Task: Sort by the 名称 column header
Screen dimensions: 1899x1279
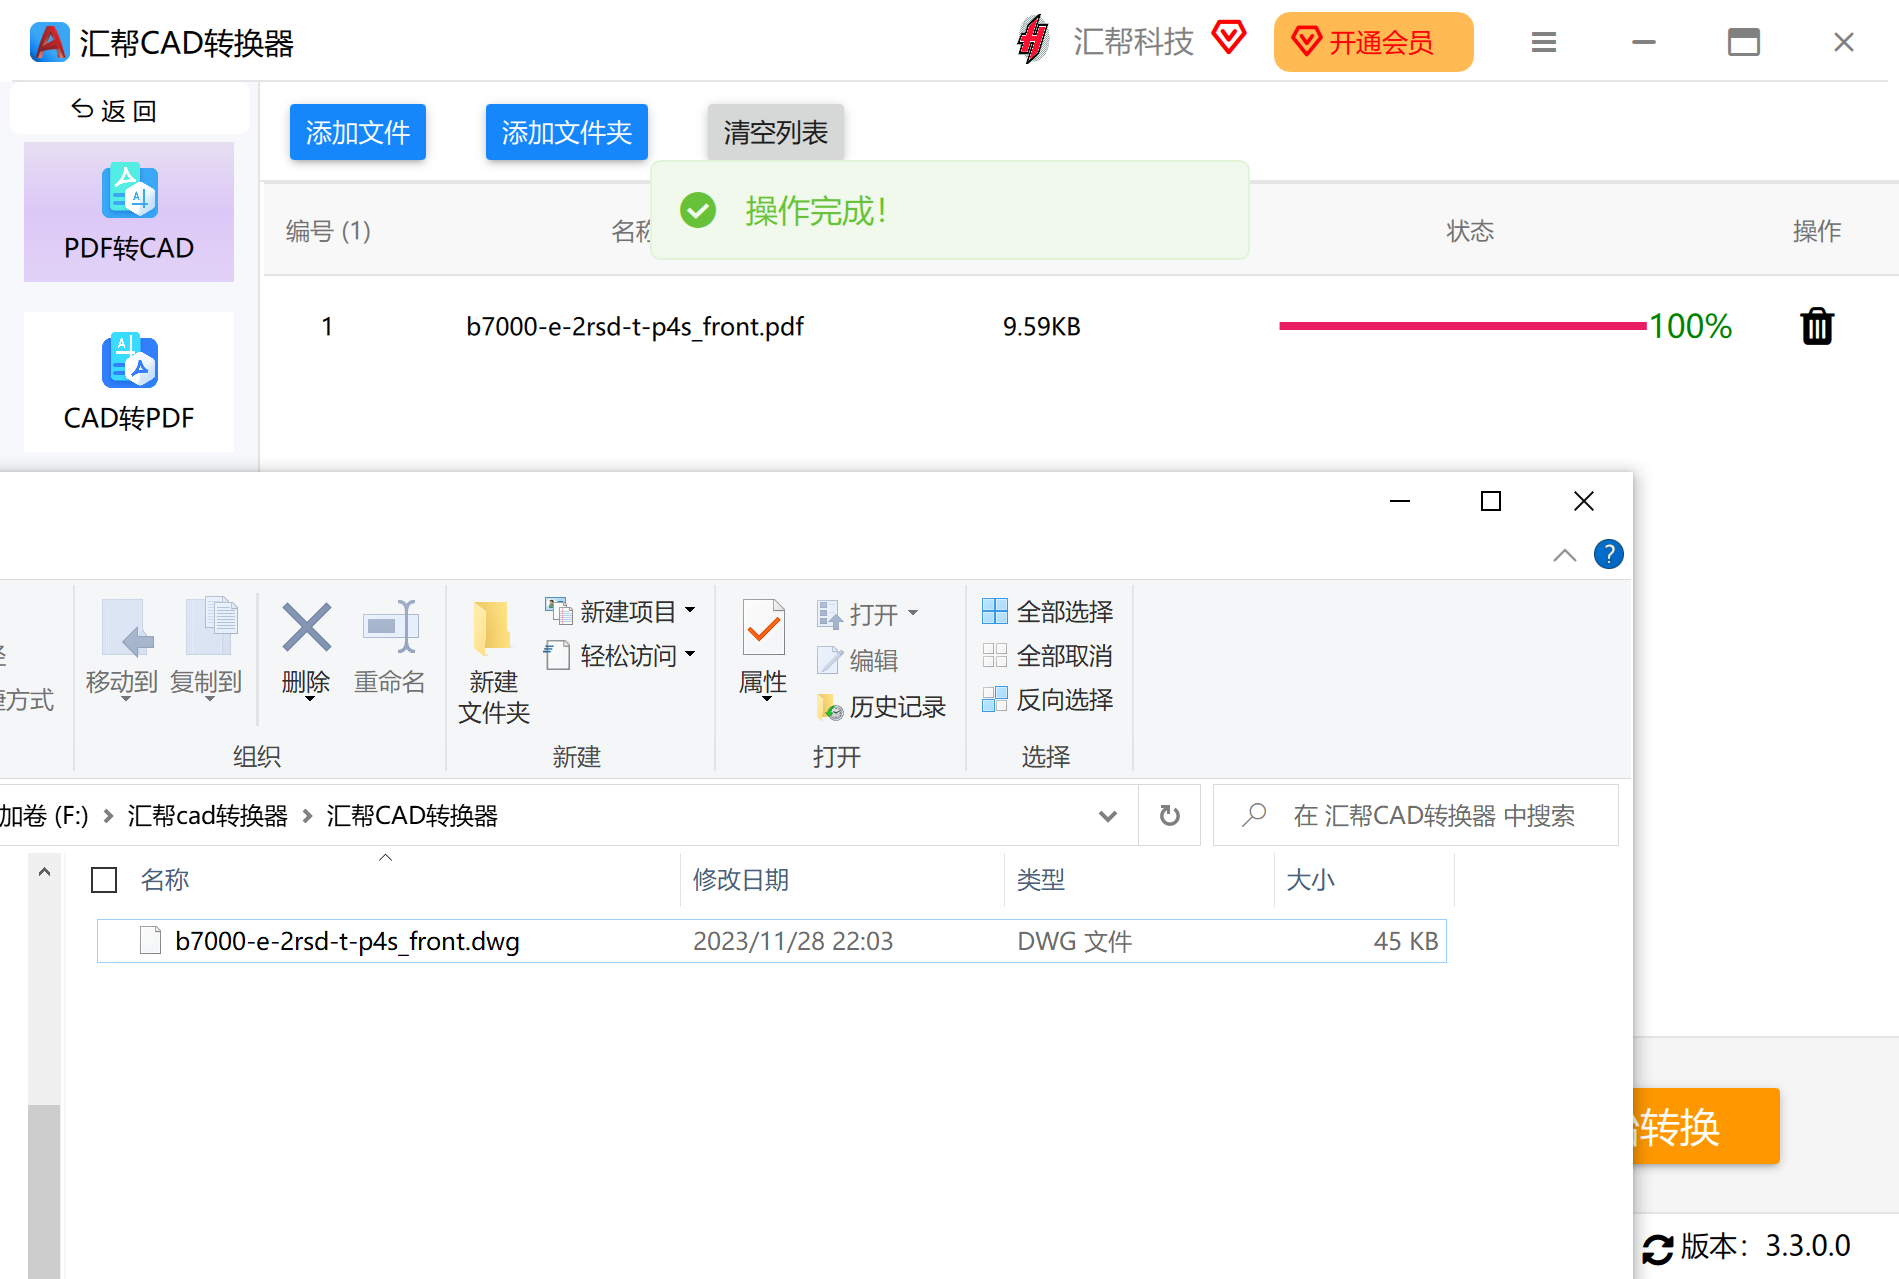Action: tap(165, 880)
